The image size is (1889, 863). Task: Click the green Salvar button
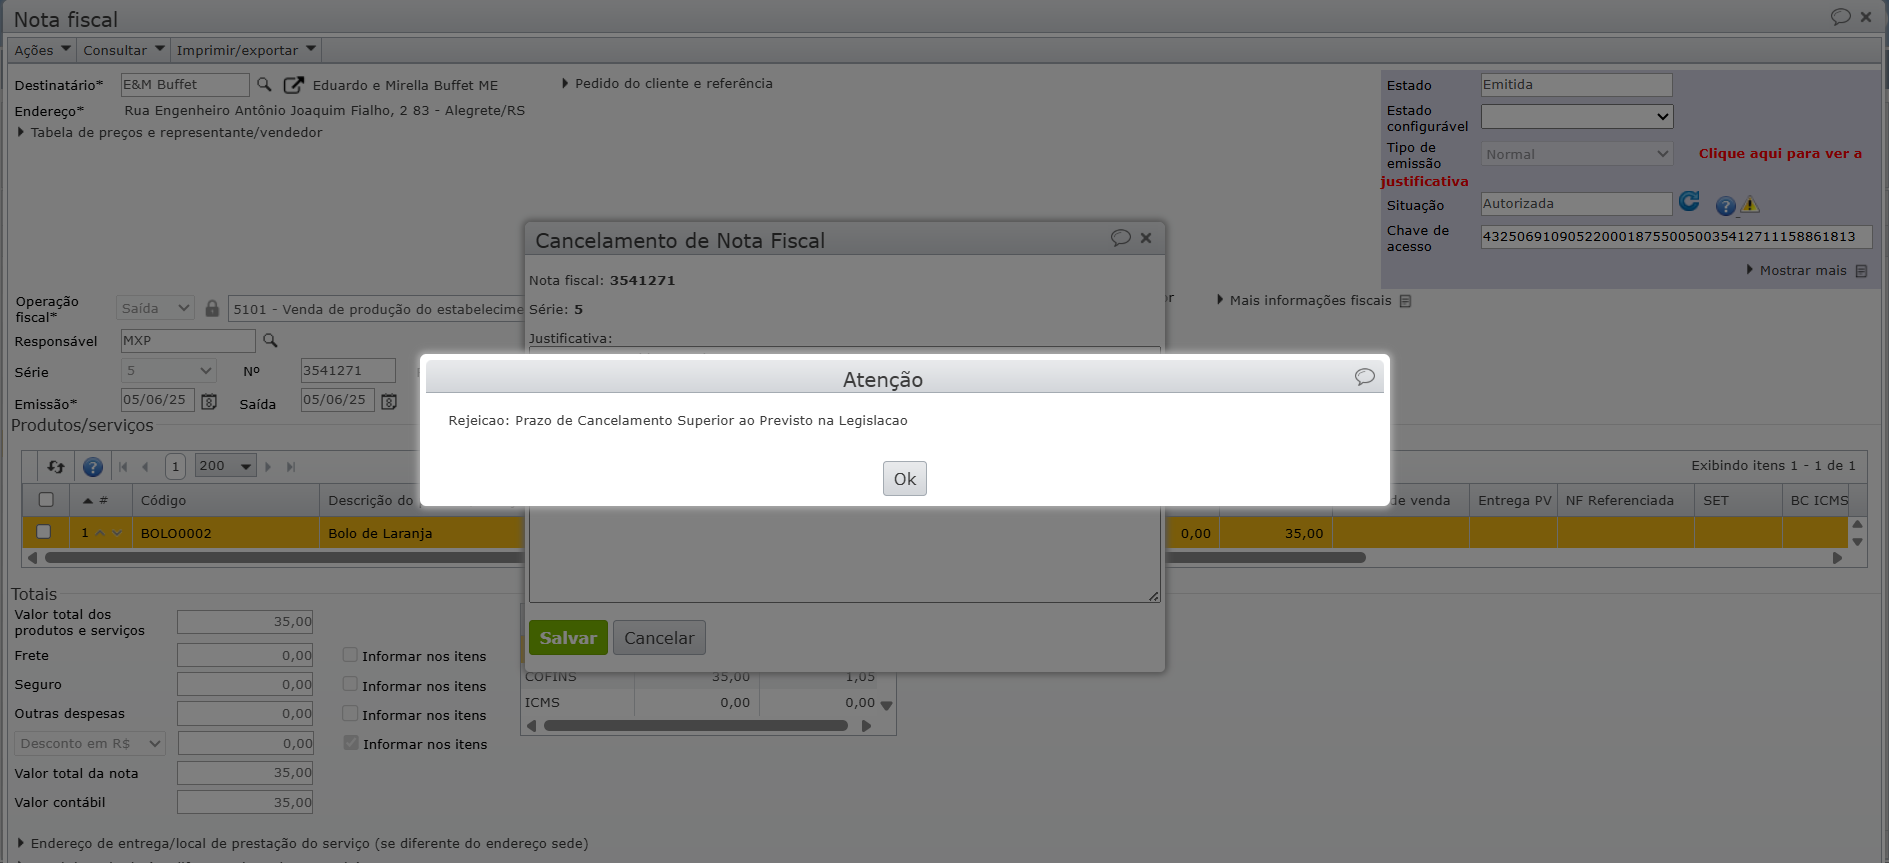(x=568, y=638)
